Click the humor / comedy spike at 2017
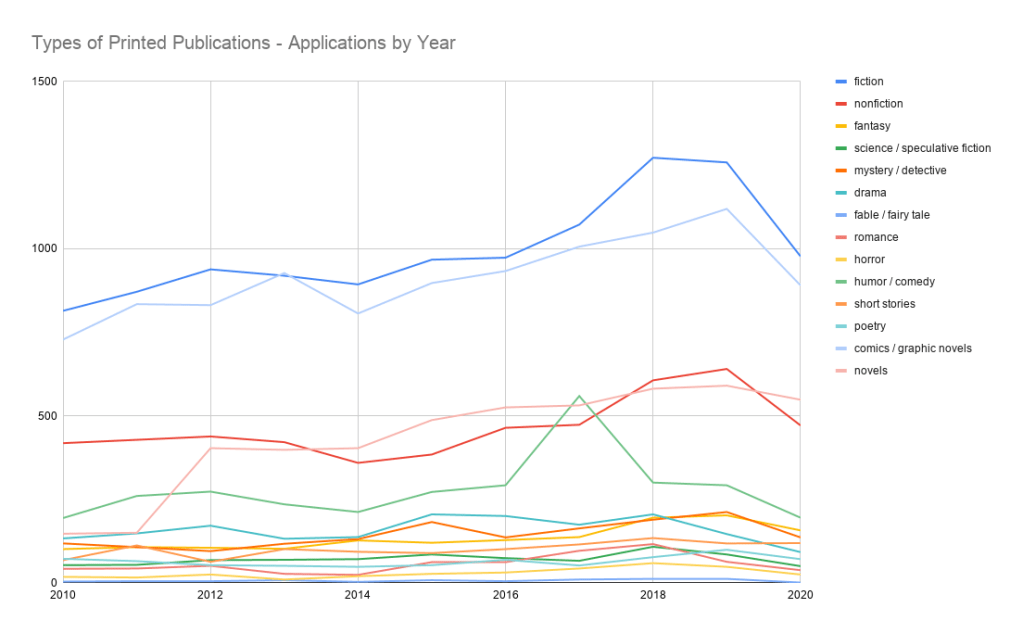Viewport: 1023px width, 633px height. 579,396
